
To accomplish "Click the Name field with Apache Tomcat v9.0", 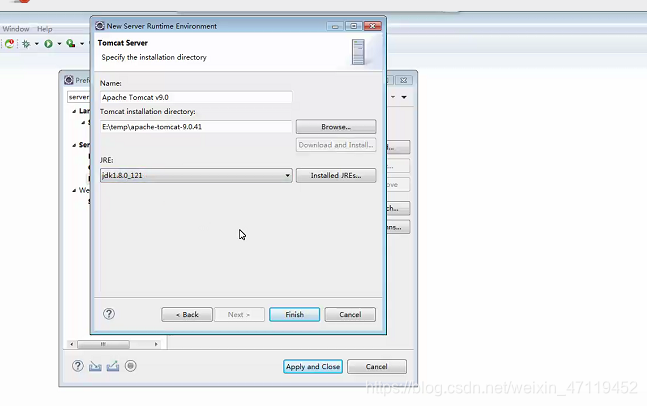I will (x=196, y=97).
